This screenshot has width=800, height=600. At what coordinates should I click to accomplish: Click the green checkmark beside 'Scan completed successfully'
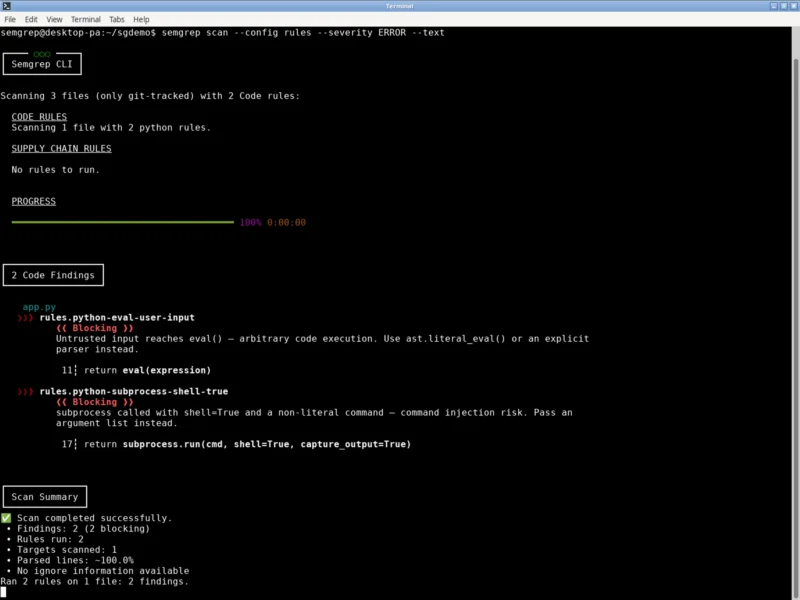[x=6, y=518]
